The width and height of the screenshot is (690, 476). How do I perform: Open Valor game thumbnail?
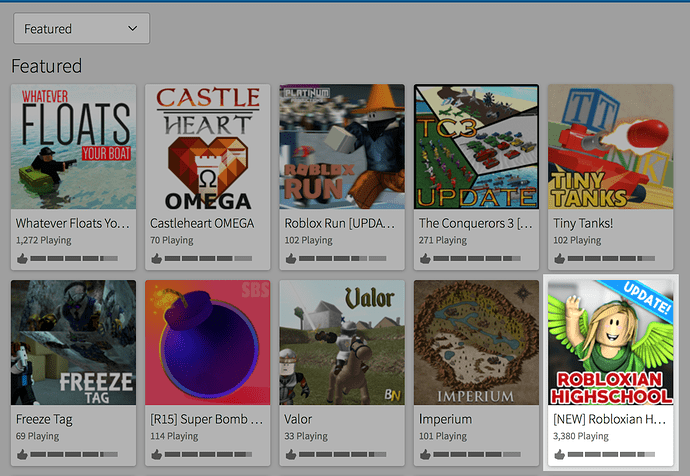point(342,342)
